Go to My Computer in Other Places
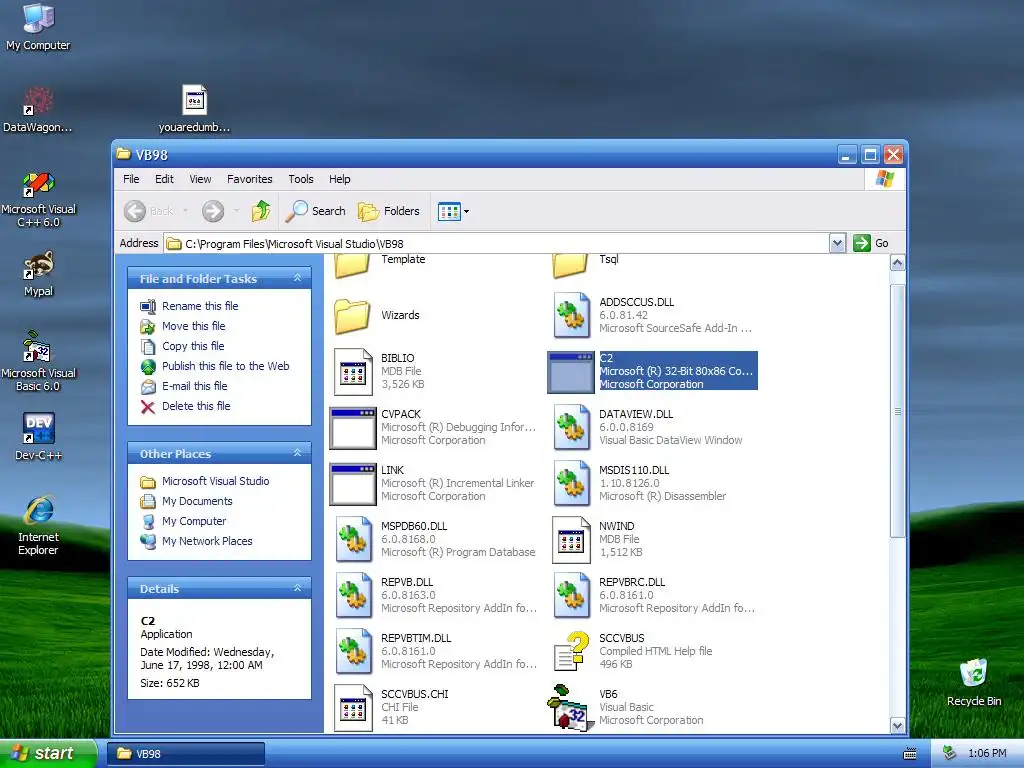1024x768 pixels. coord(194,521)
